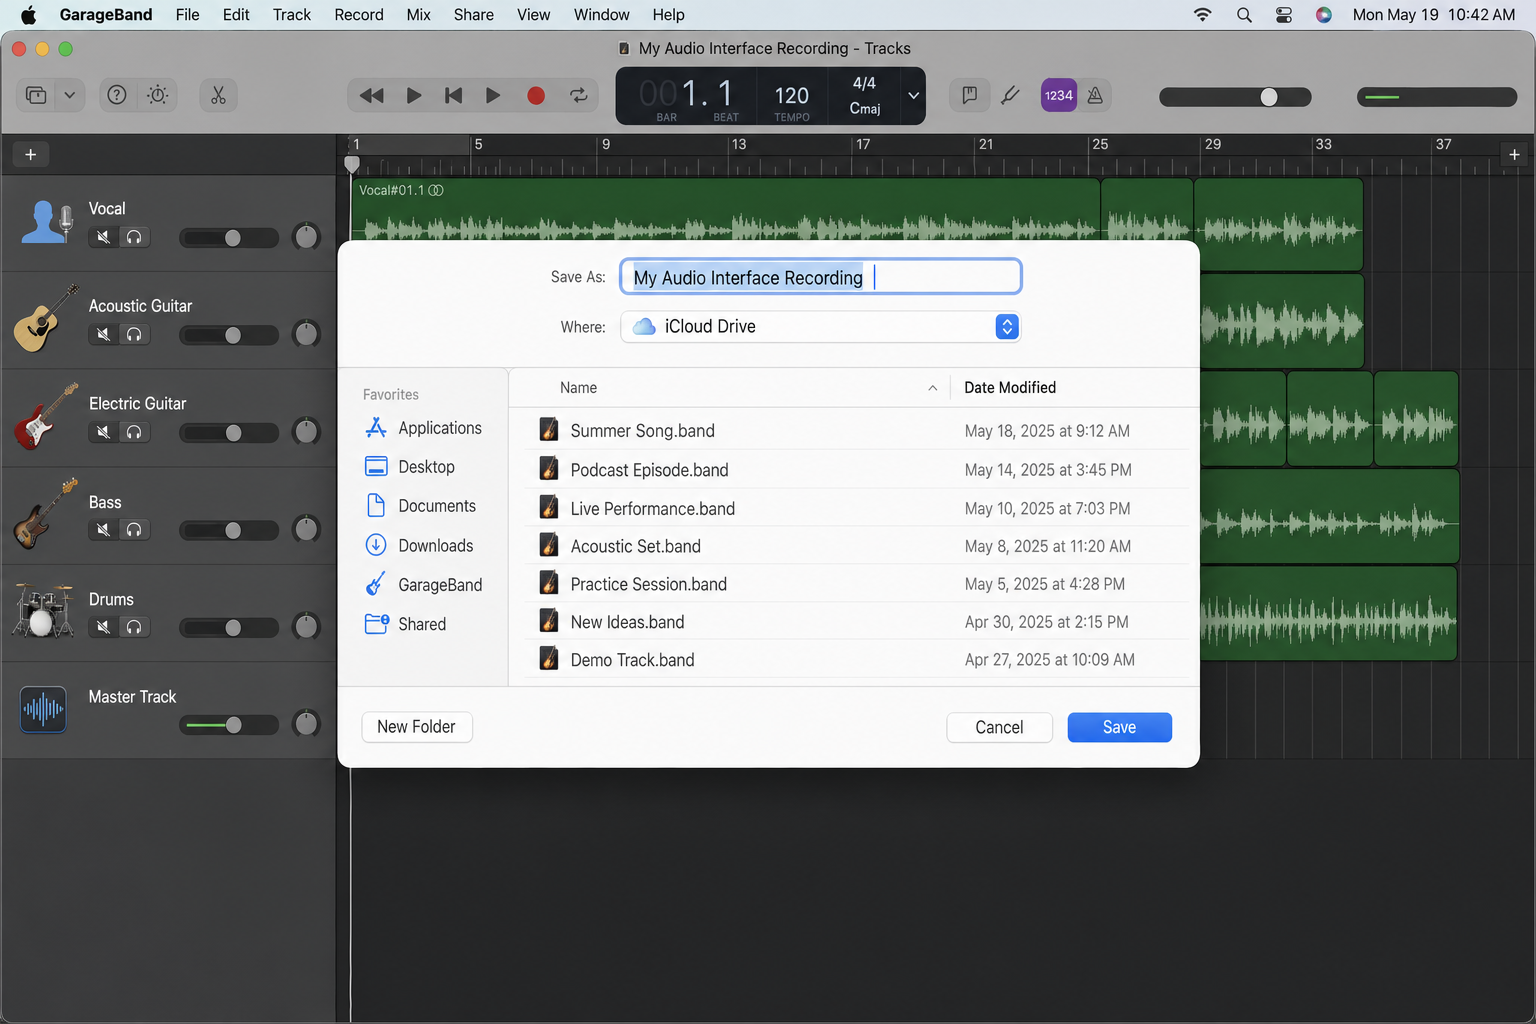Open the Quick Help question mark button
The height and width of the screenshot is (1024, 1536).
[x=117, y=95]
